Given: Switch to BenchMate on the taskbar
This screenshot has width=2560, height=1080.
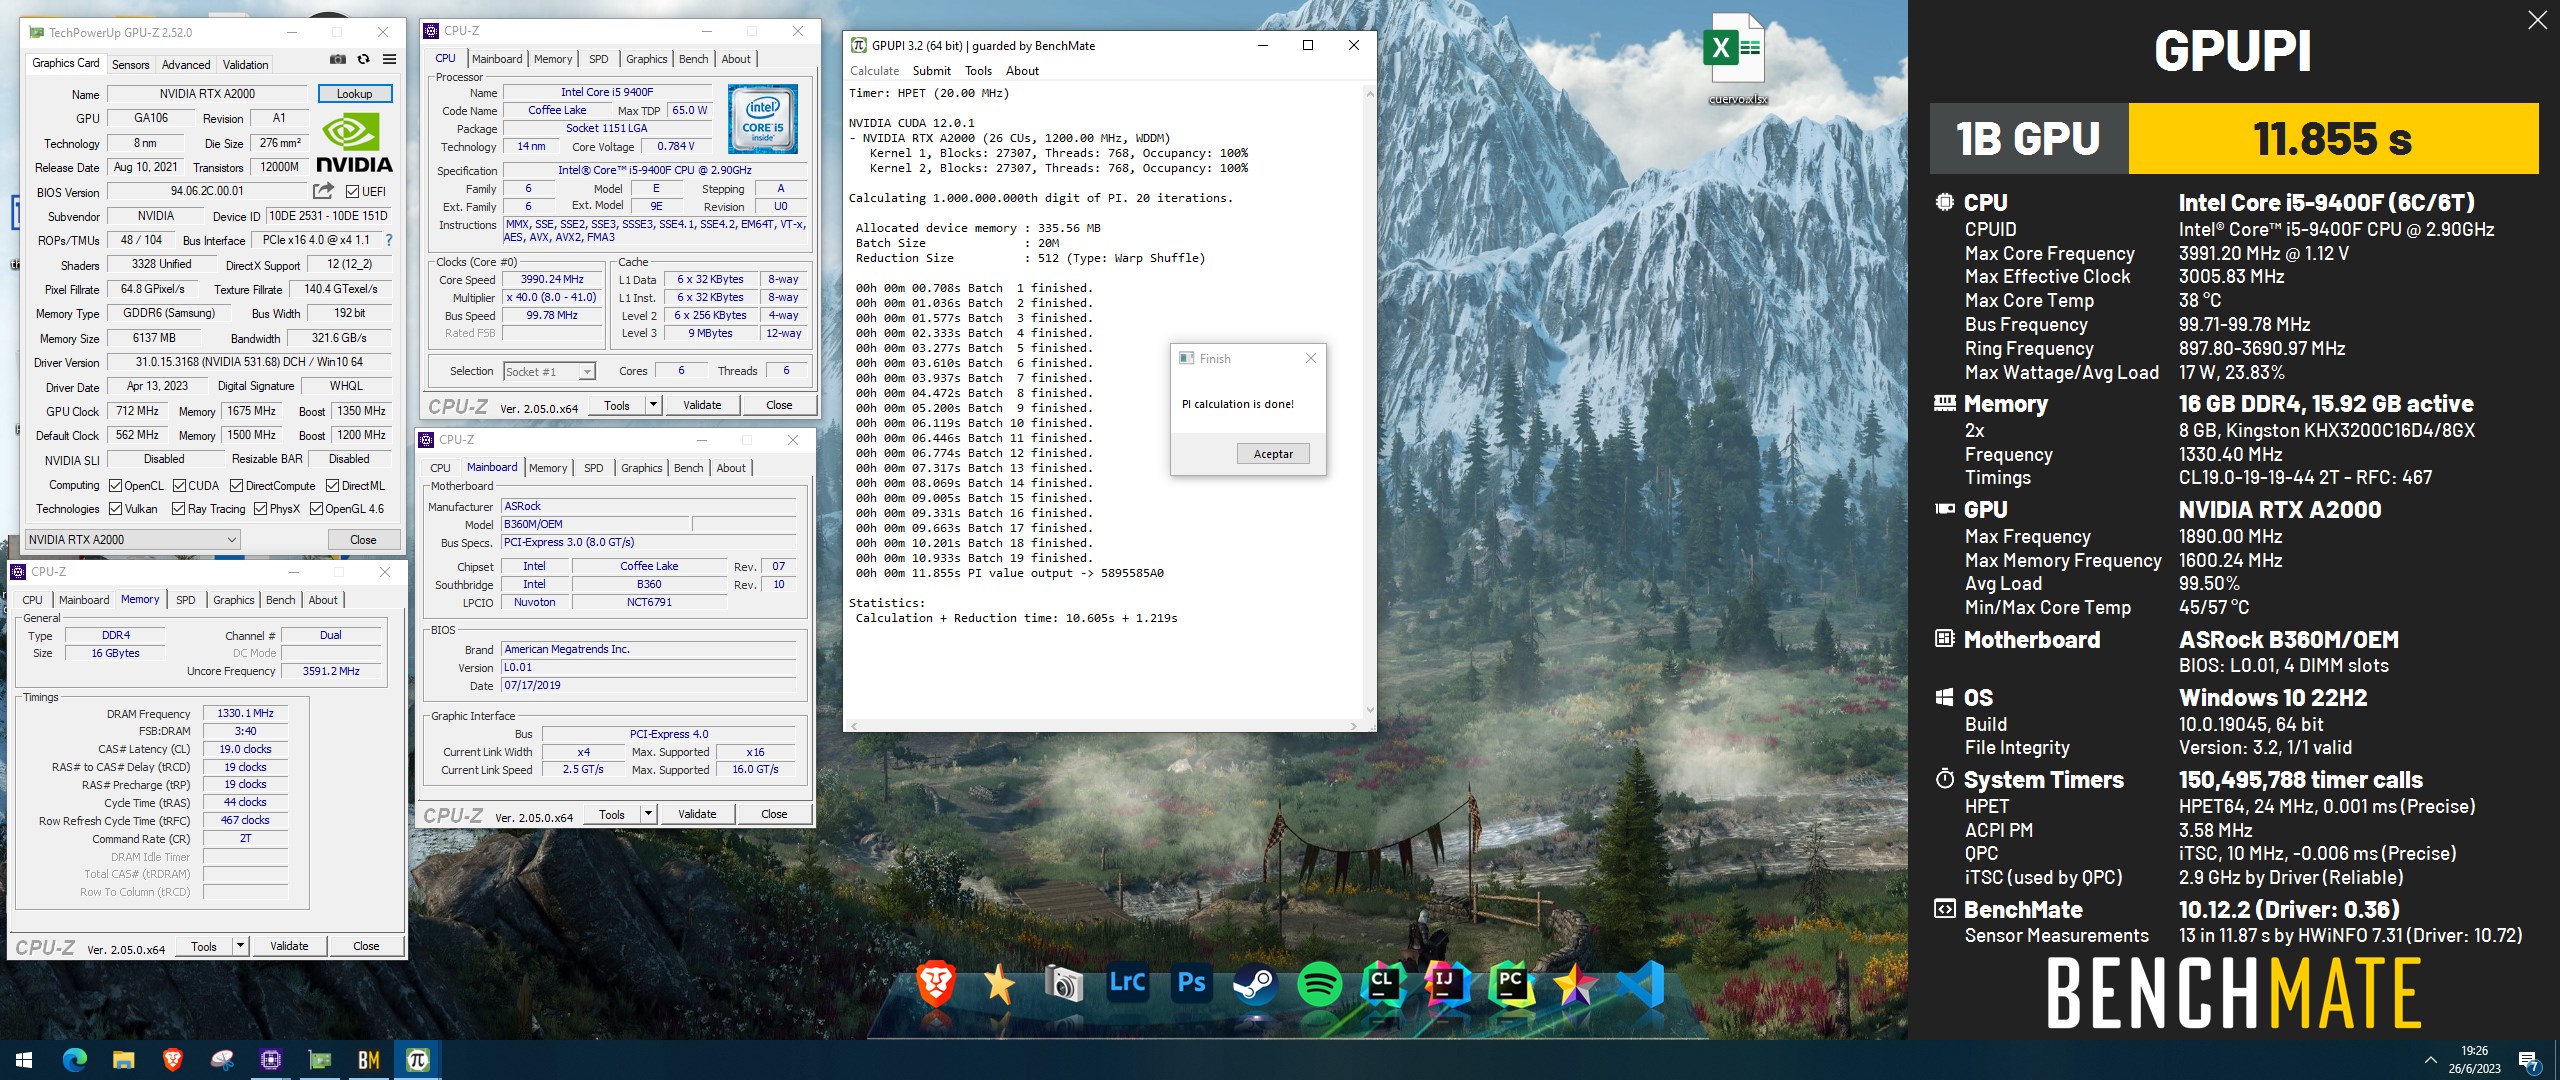Looking at the screenshot, I should point(369,1060).
